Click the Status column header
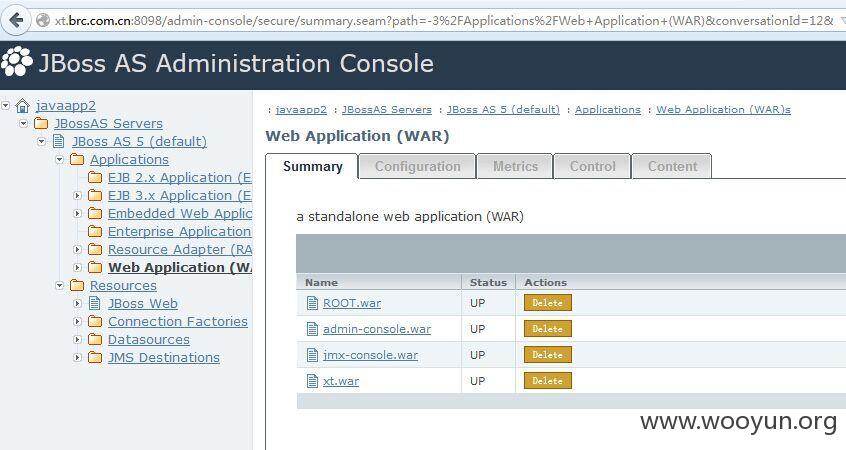 click(x=488, y=282)
